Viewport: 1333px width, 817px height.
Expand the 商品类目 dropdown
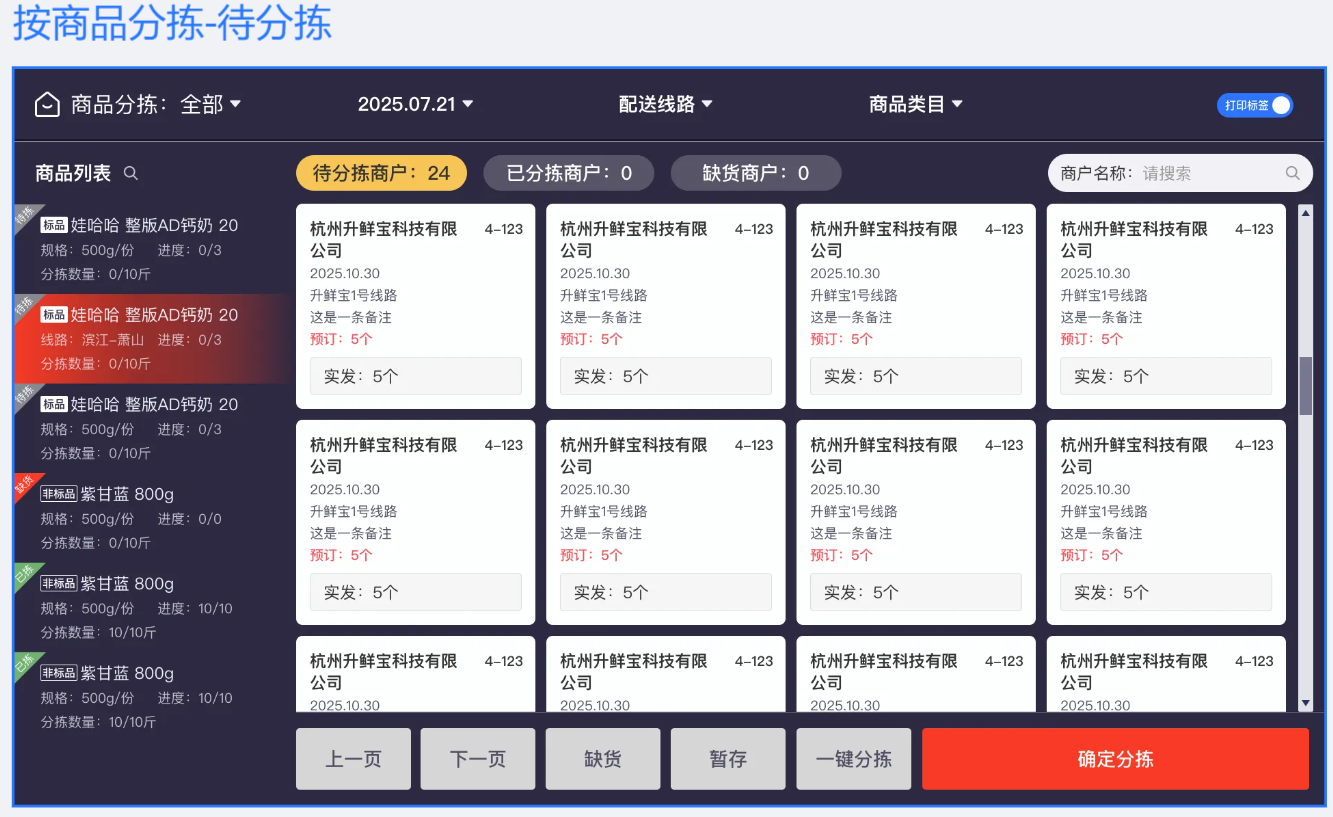pos(915,104)
